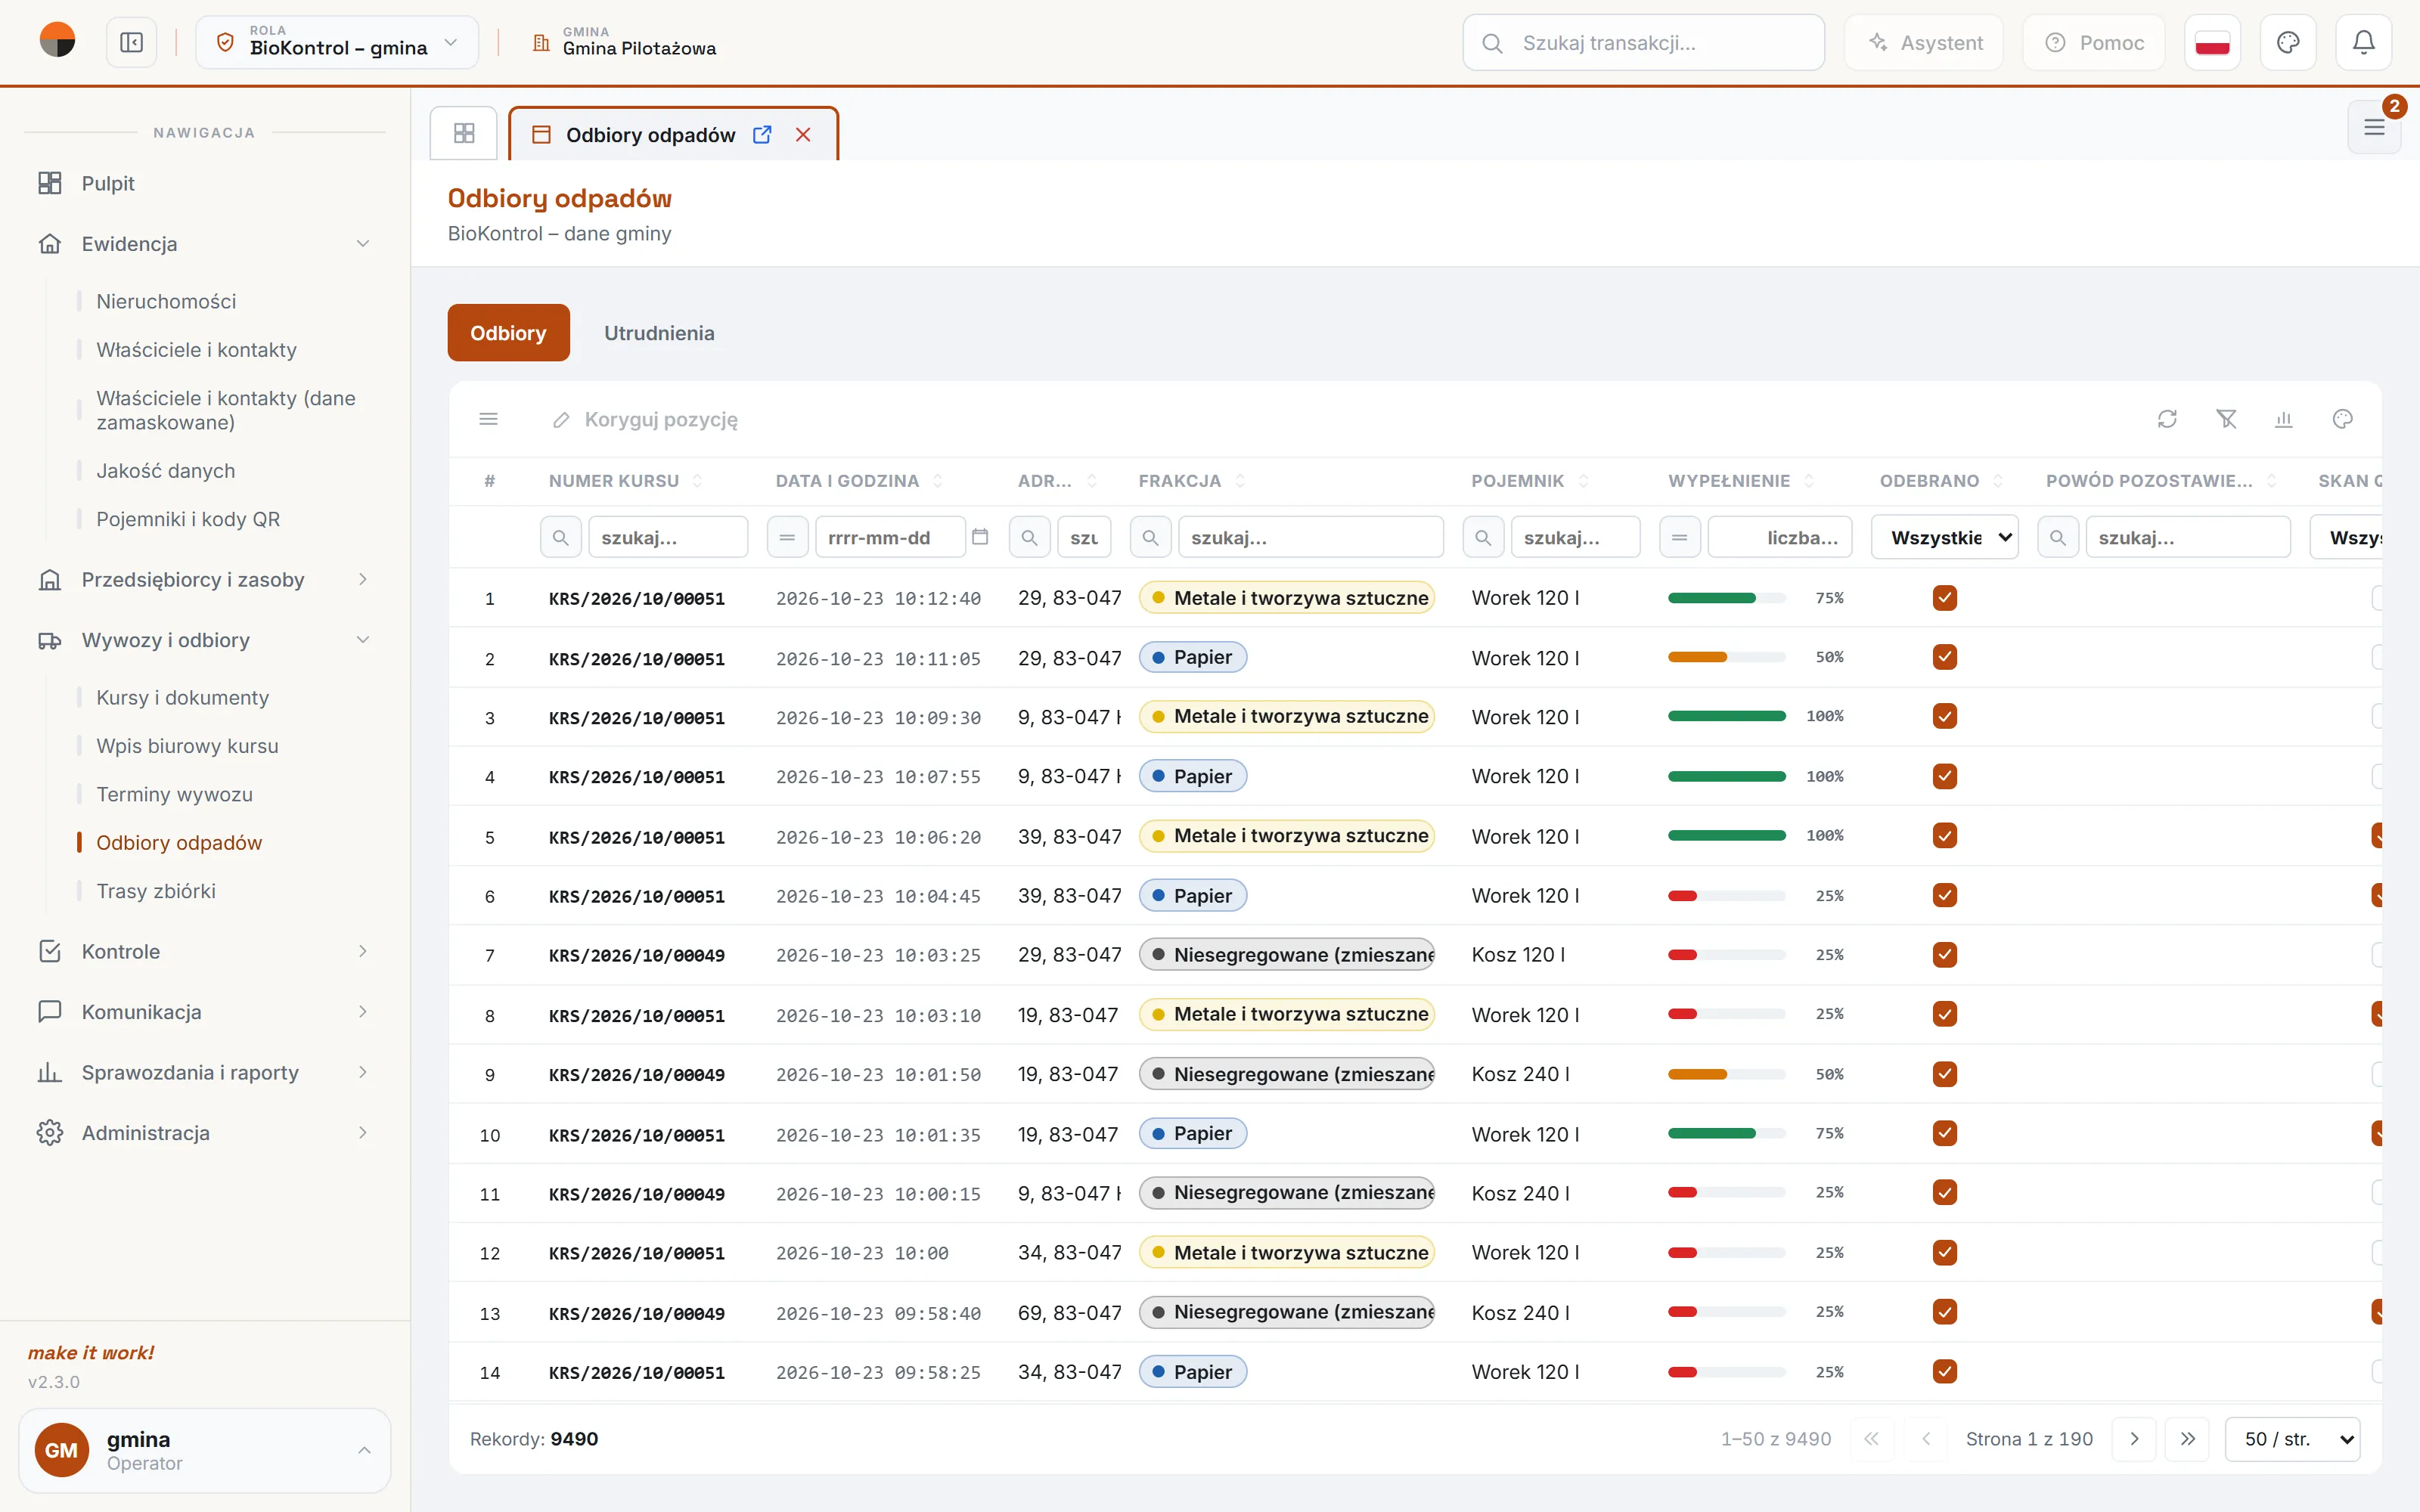
Task: Close the Odbiory odpadów tab
Action: [803, 134]
